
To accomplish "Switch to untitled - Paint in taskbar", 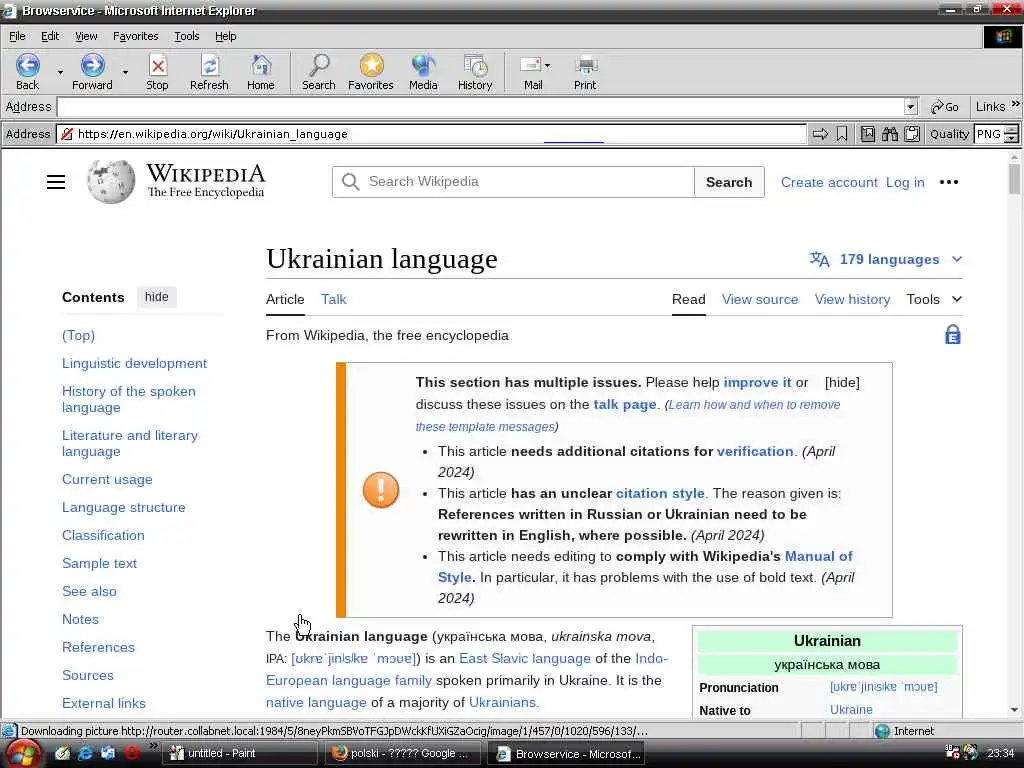I will coord(240,754).
